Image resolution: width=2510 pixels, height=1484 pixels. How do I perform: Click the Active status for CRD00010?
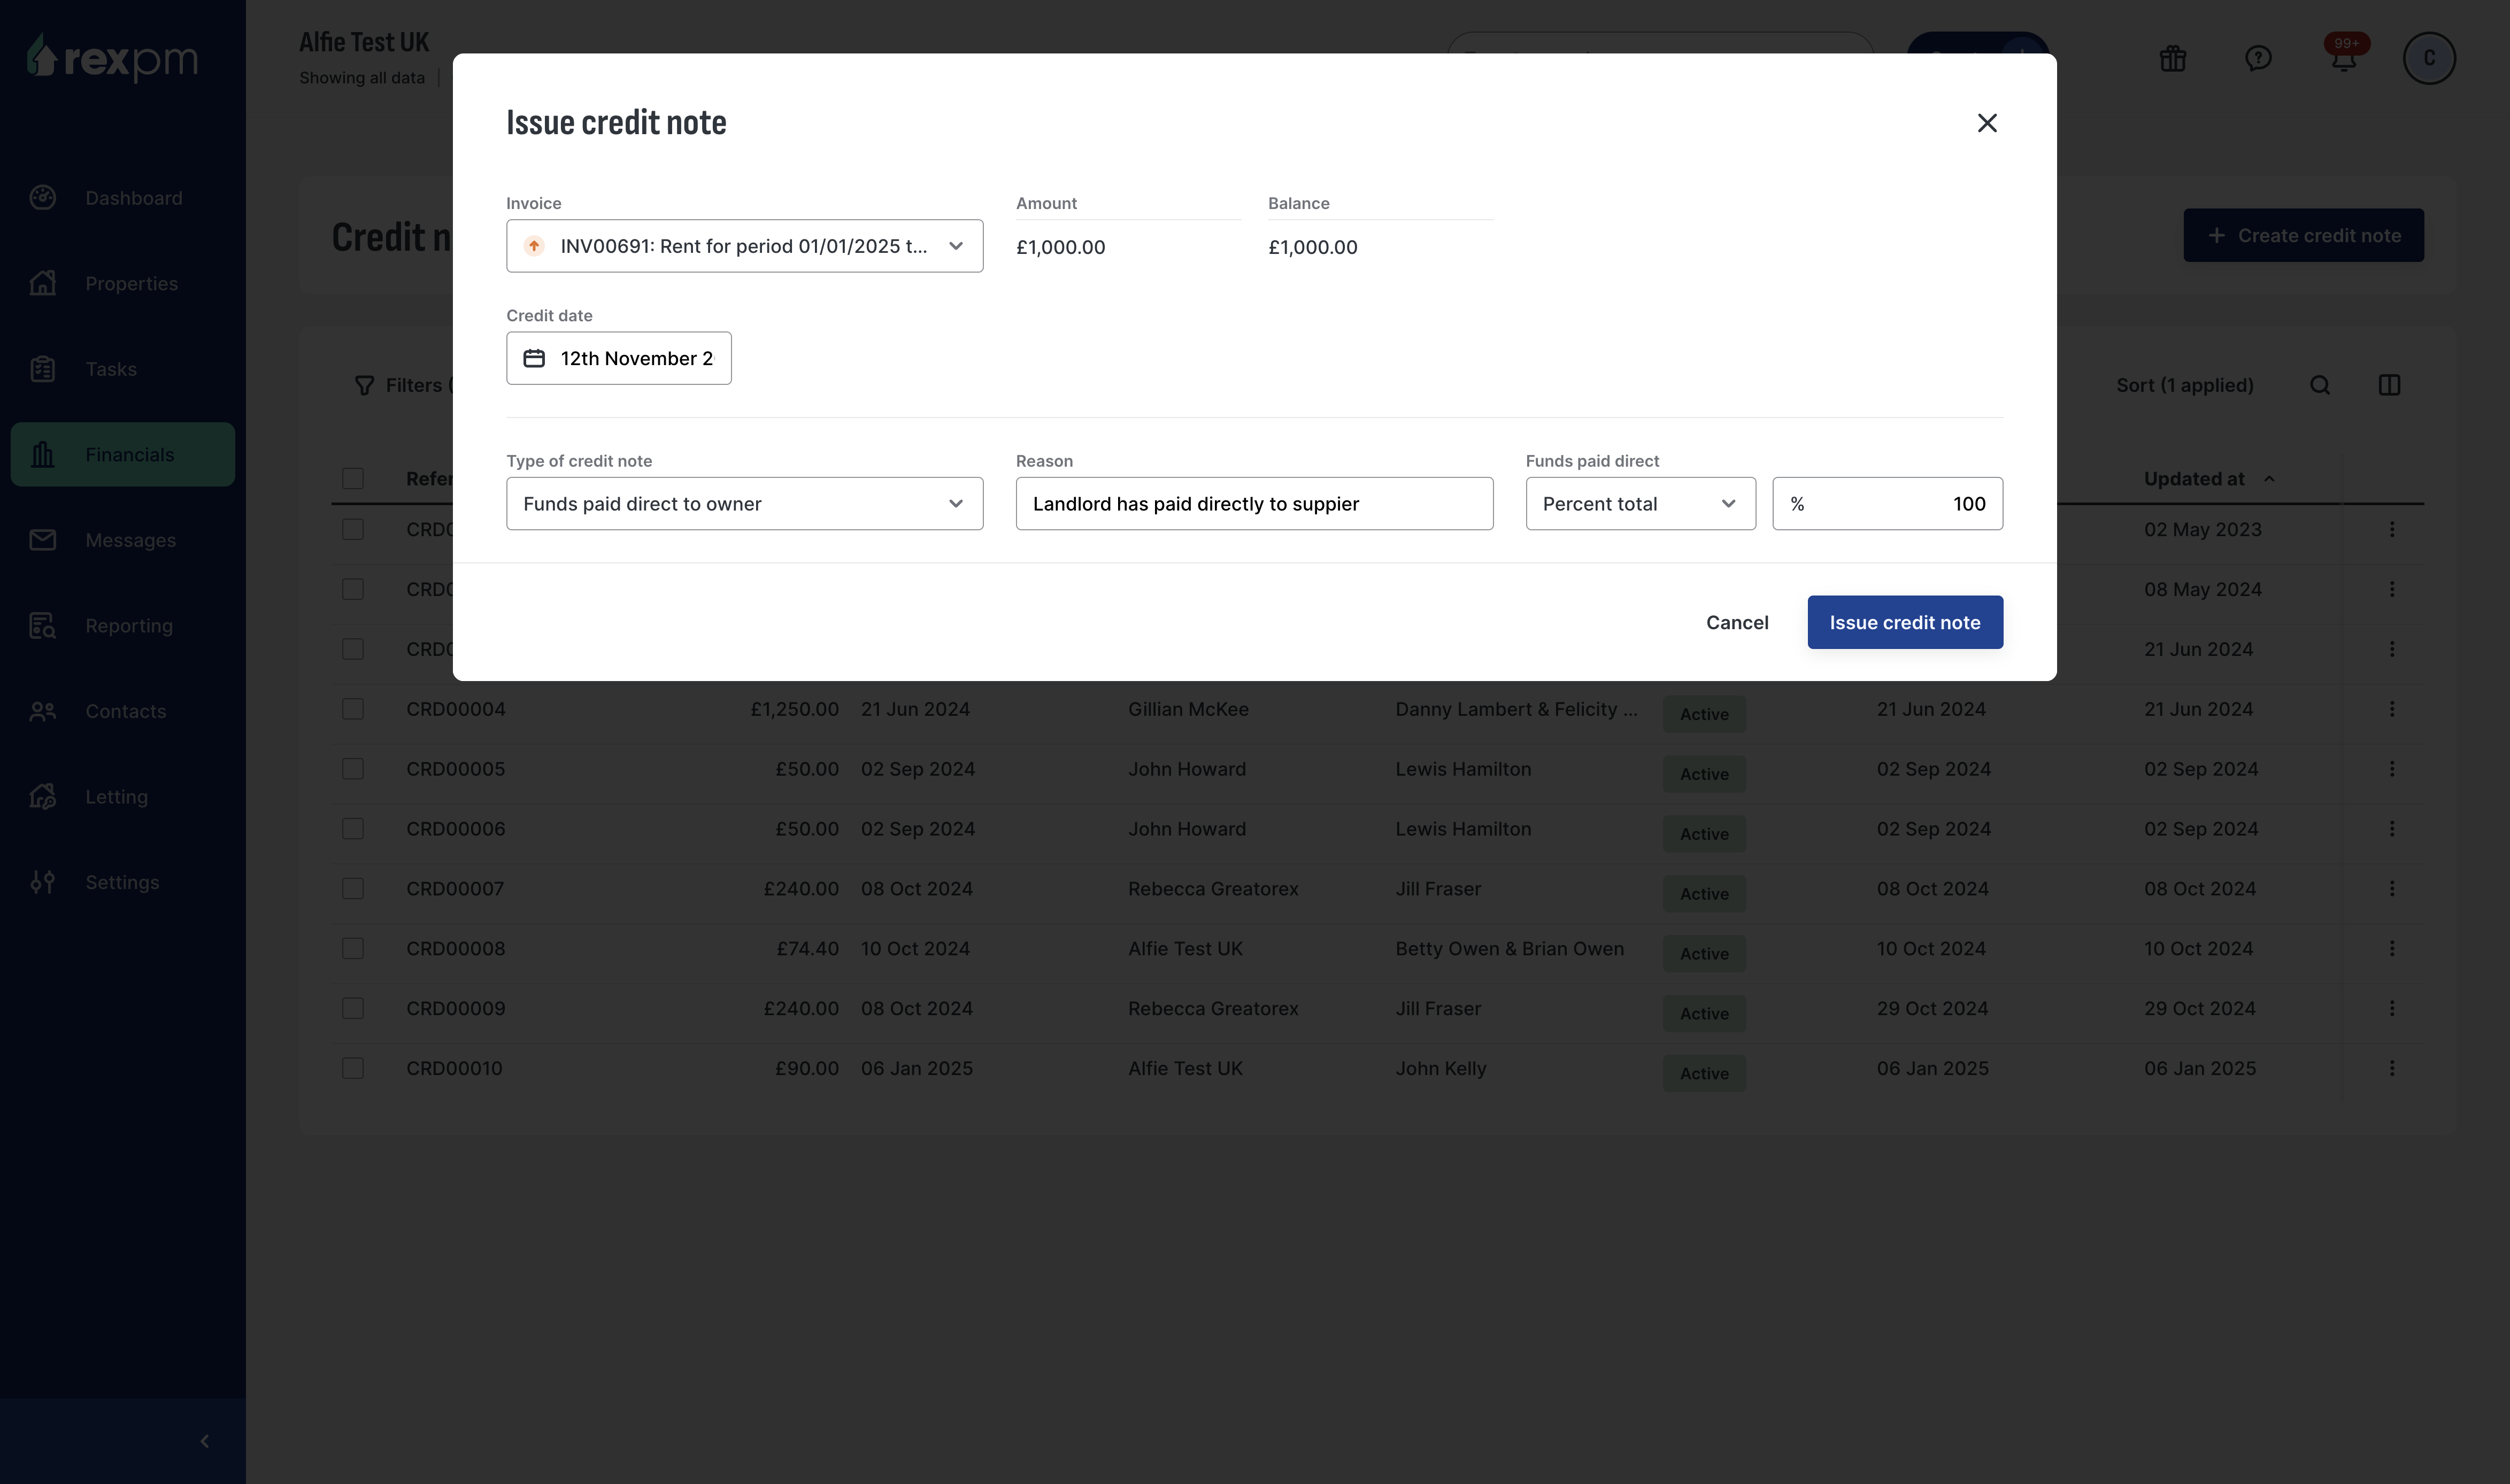(1704, 1073)
